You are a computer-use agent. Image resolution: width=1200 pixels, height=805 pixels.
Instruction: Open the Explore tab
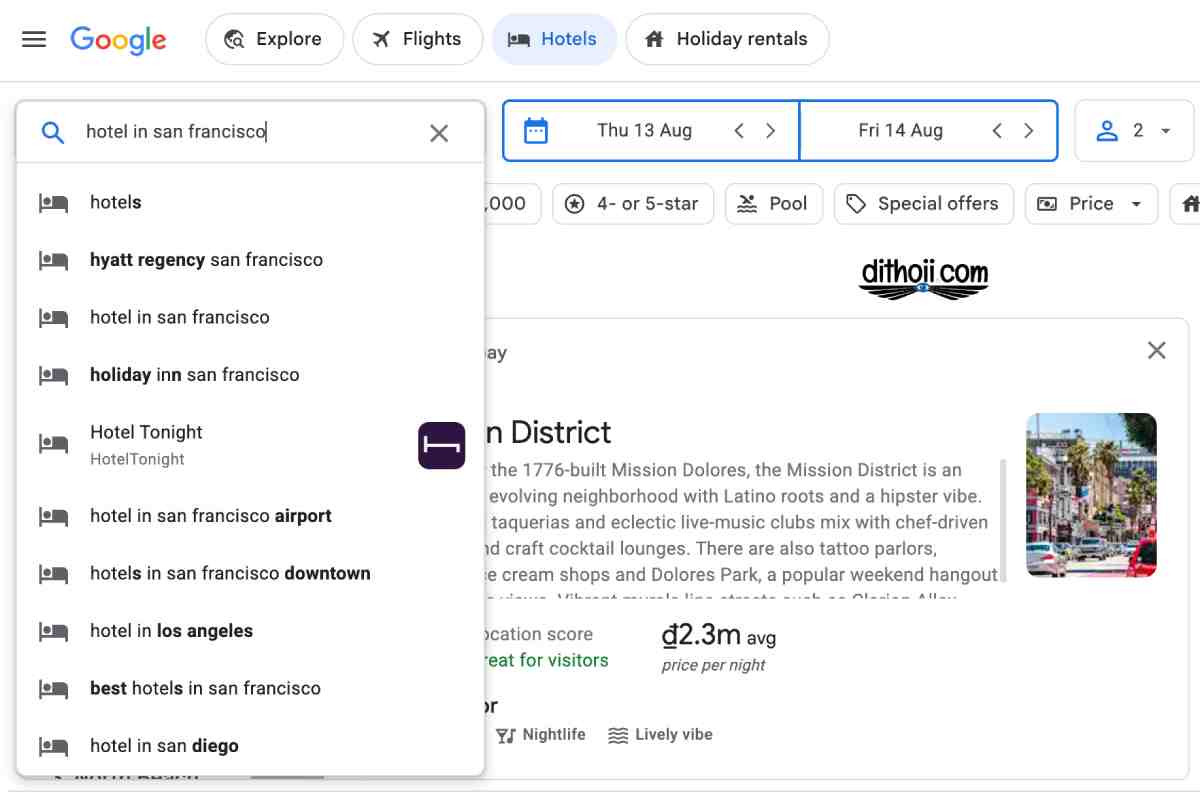[274, 39]
